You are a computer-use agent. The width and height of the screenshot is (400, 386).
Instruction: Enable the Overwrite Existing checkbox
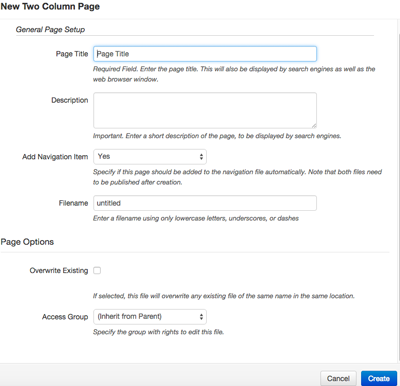97,270
